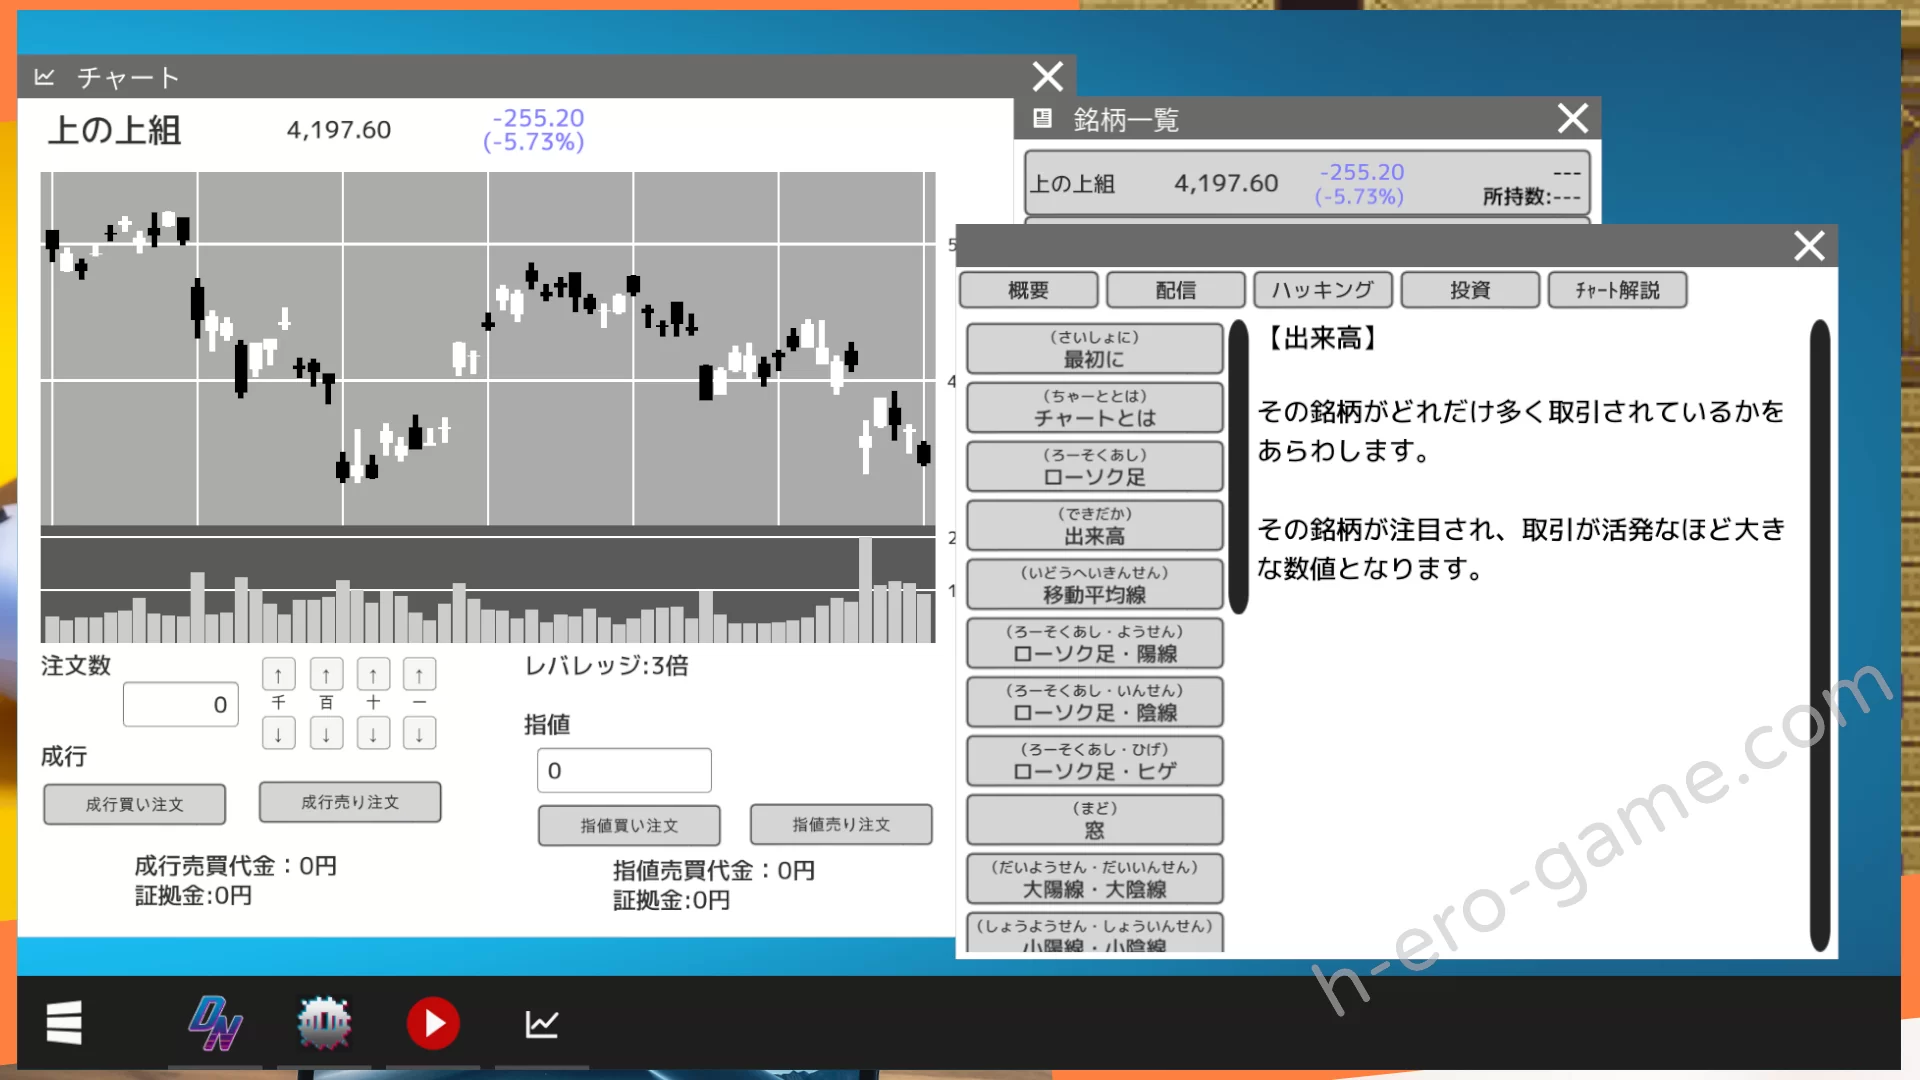1920x1080 pixels.
Task: Increase order quantity by ten (十 up arrow)
Action: pyautogui.click(x=373, y=675)
